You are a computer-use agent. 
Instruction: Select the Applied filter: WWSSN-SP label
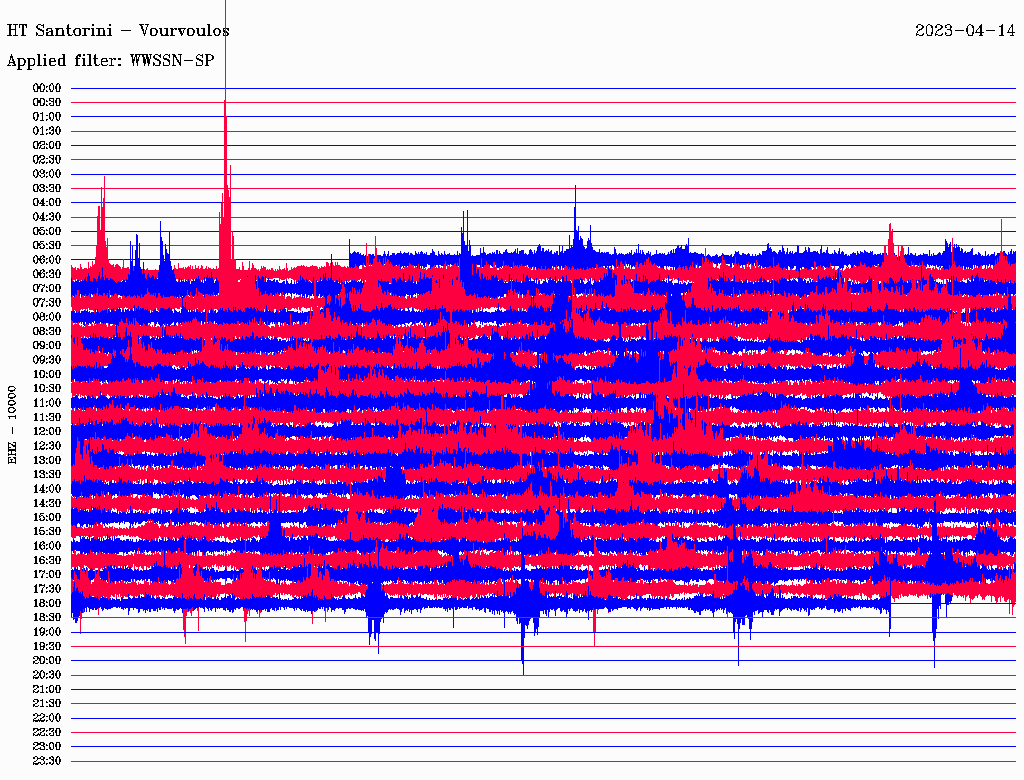pos(110,60)
